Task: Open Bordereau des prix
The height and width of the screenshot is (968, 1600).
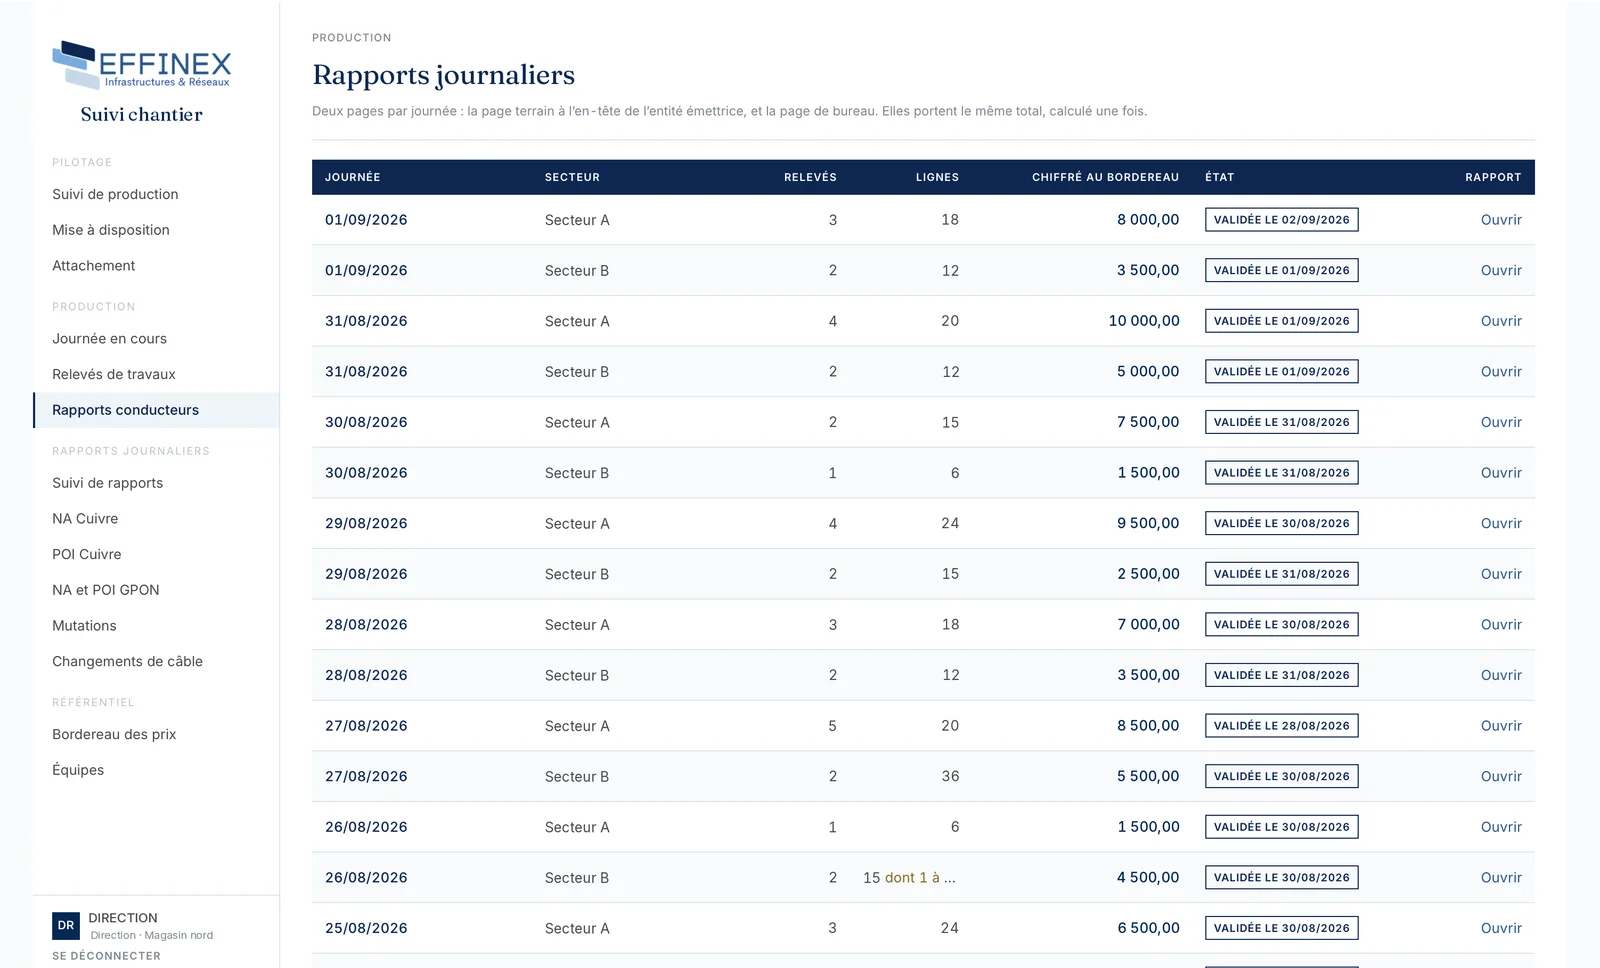Action: (114, 735)
